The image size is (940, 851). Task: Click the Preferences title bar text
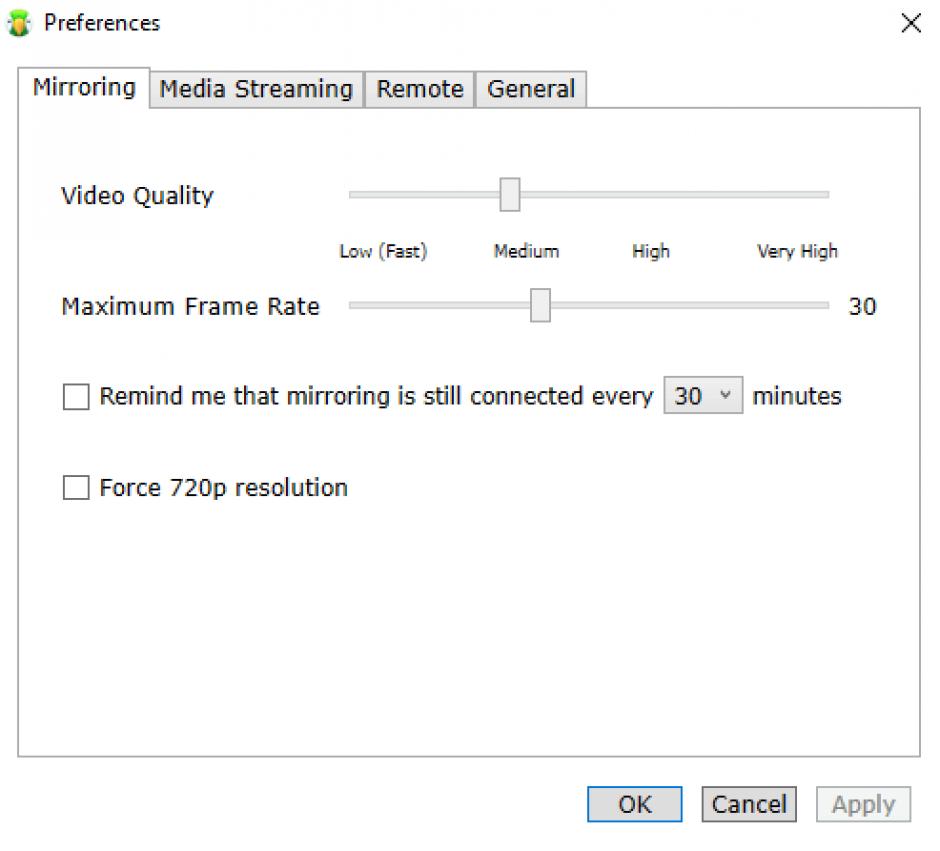tap(102, 23)
